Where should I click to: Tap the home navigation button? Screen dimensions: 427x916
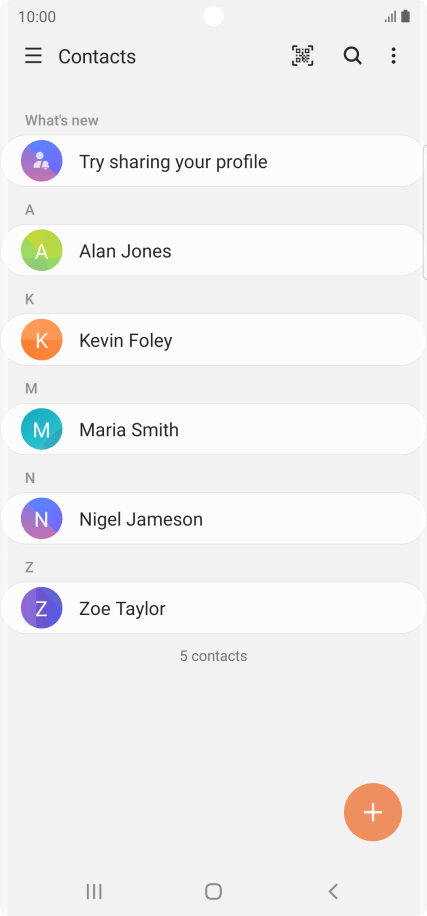213,891
